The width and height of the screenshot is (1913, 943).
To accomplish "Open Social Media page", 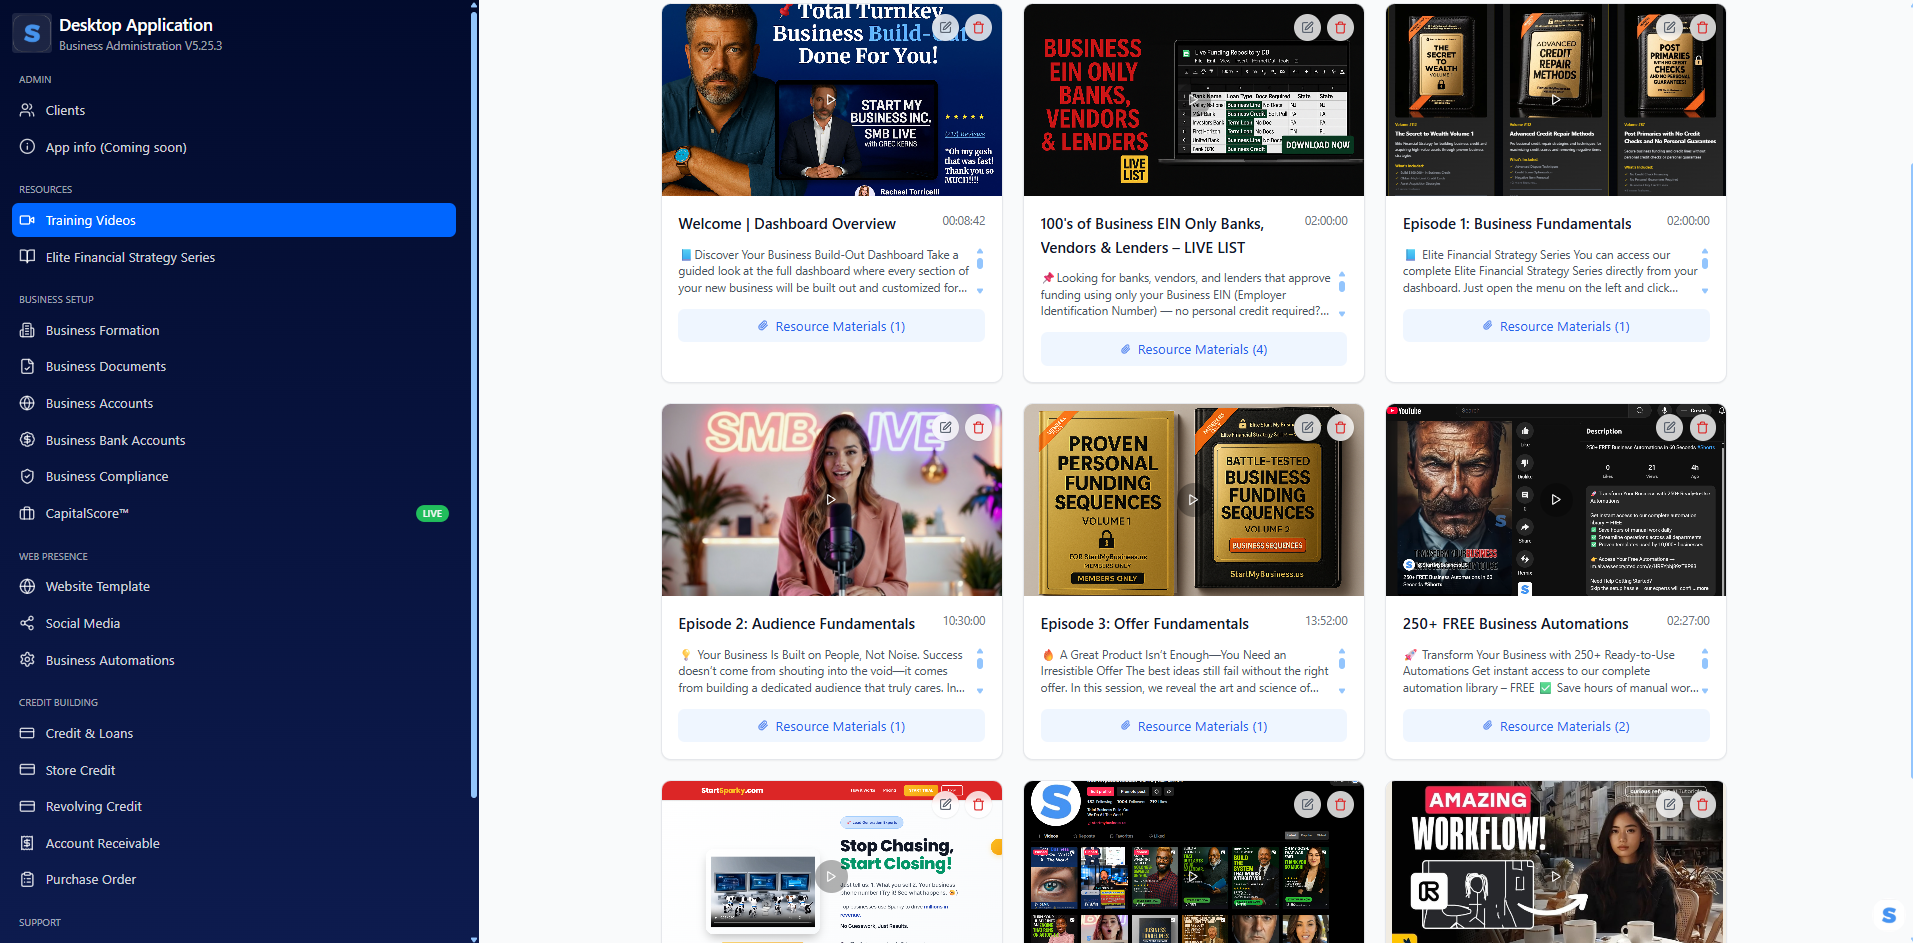I will pos(234,623).
